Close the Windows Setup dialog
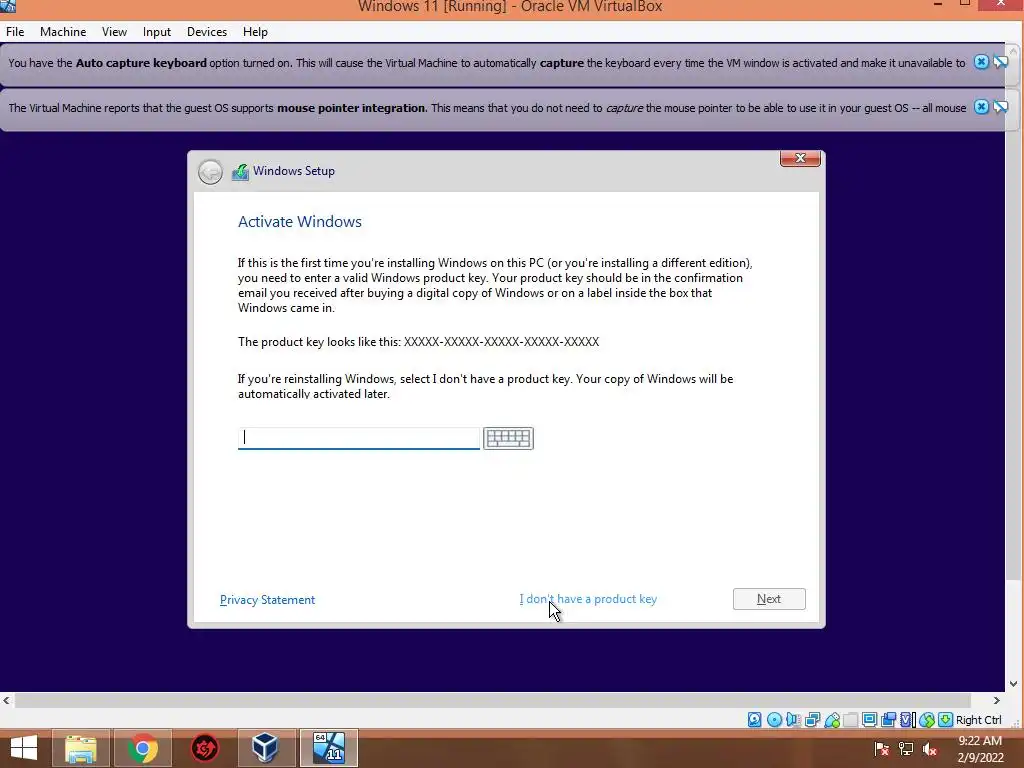 click(800, 158)
